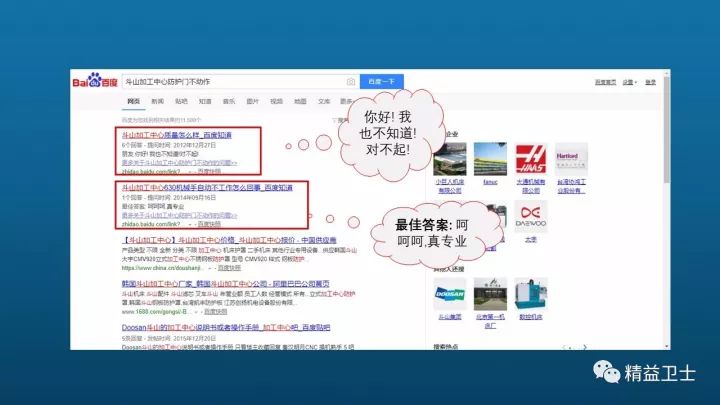Image resolution: width=720 pixels, height=405 pixels.
Task: Open 百度快照 of china.cn result
Action: click(229, 268)
